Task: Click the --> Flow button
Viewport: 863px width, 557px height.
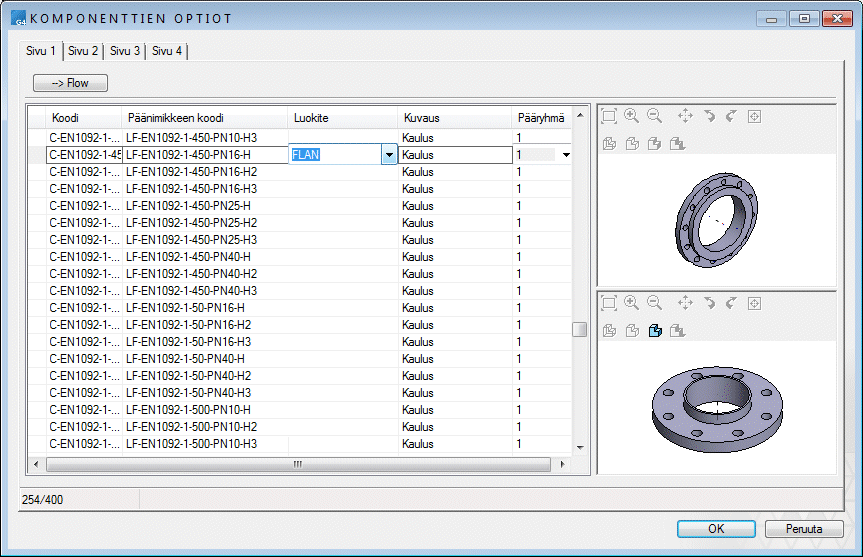Action: click(x=70, y=83)
